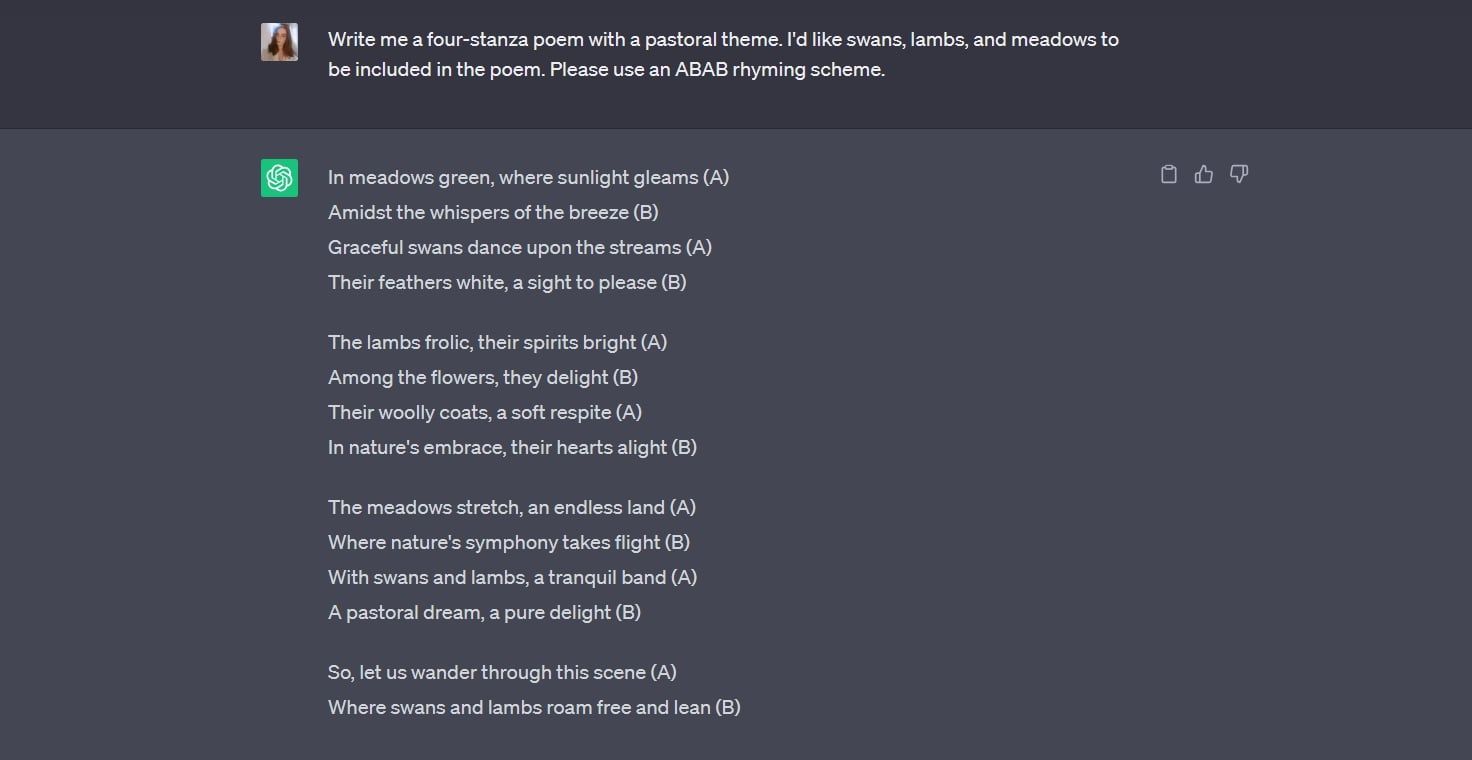The width and height of the screenshot is (1472, 760).
Task: Click the prompt line mentioning ABAB rhyming scheme
Action: coord(606,70)
